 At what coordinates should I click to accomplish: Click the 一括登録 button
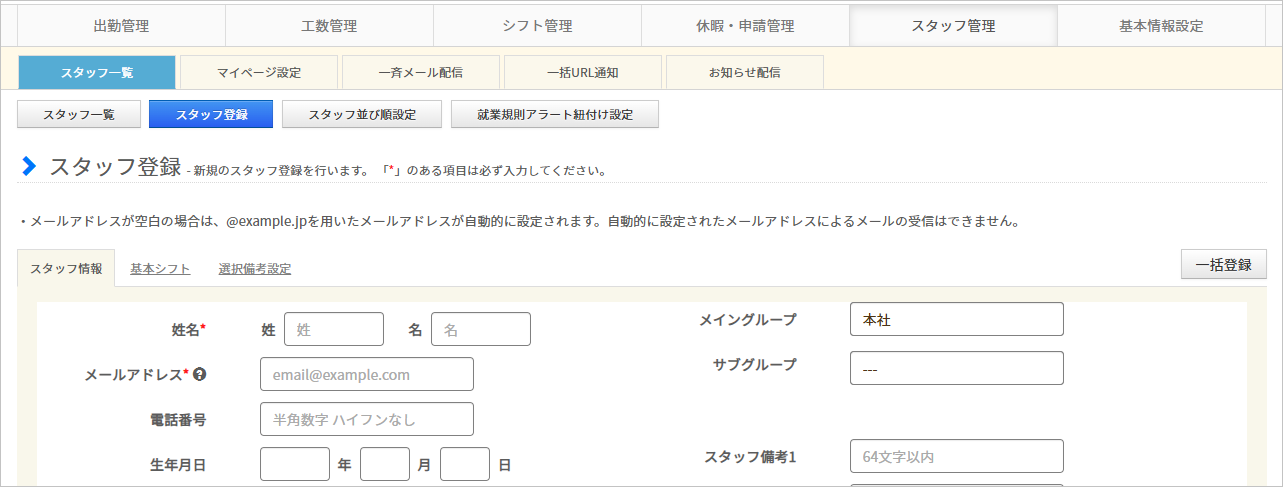point(1224,265)
